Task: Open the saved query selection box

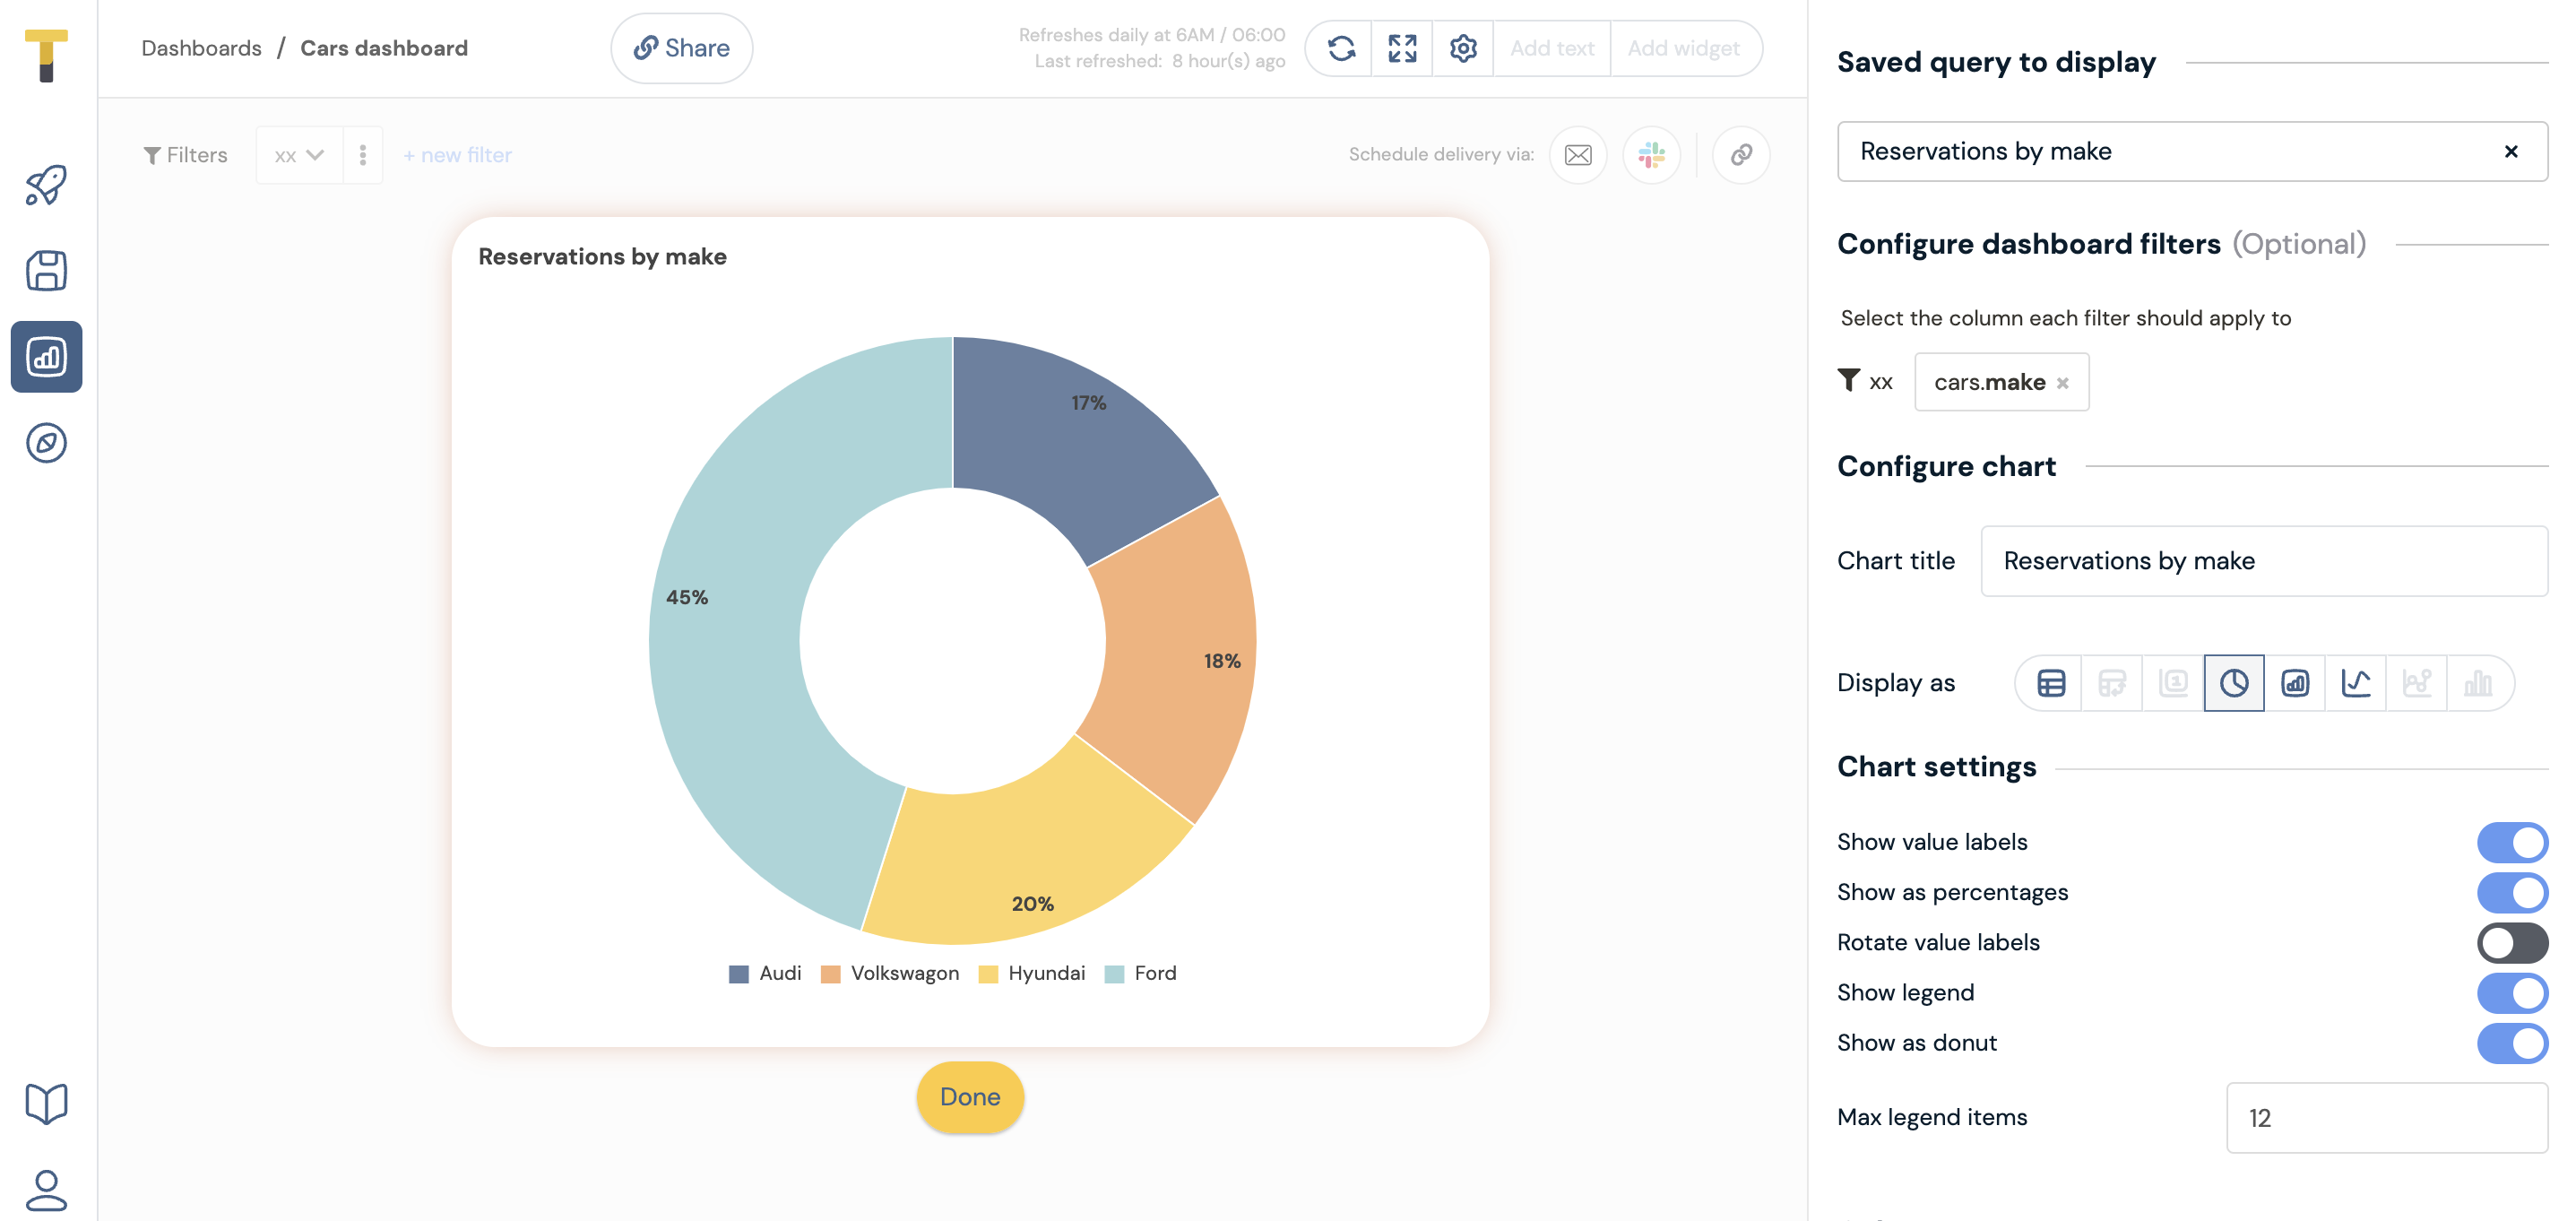Action: 2170,151
